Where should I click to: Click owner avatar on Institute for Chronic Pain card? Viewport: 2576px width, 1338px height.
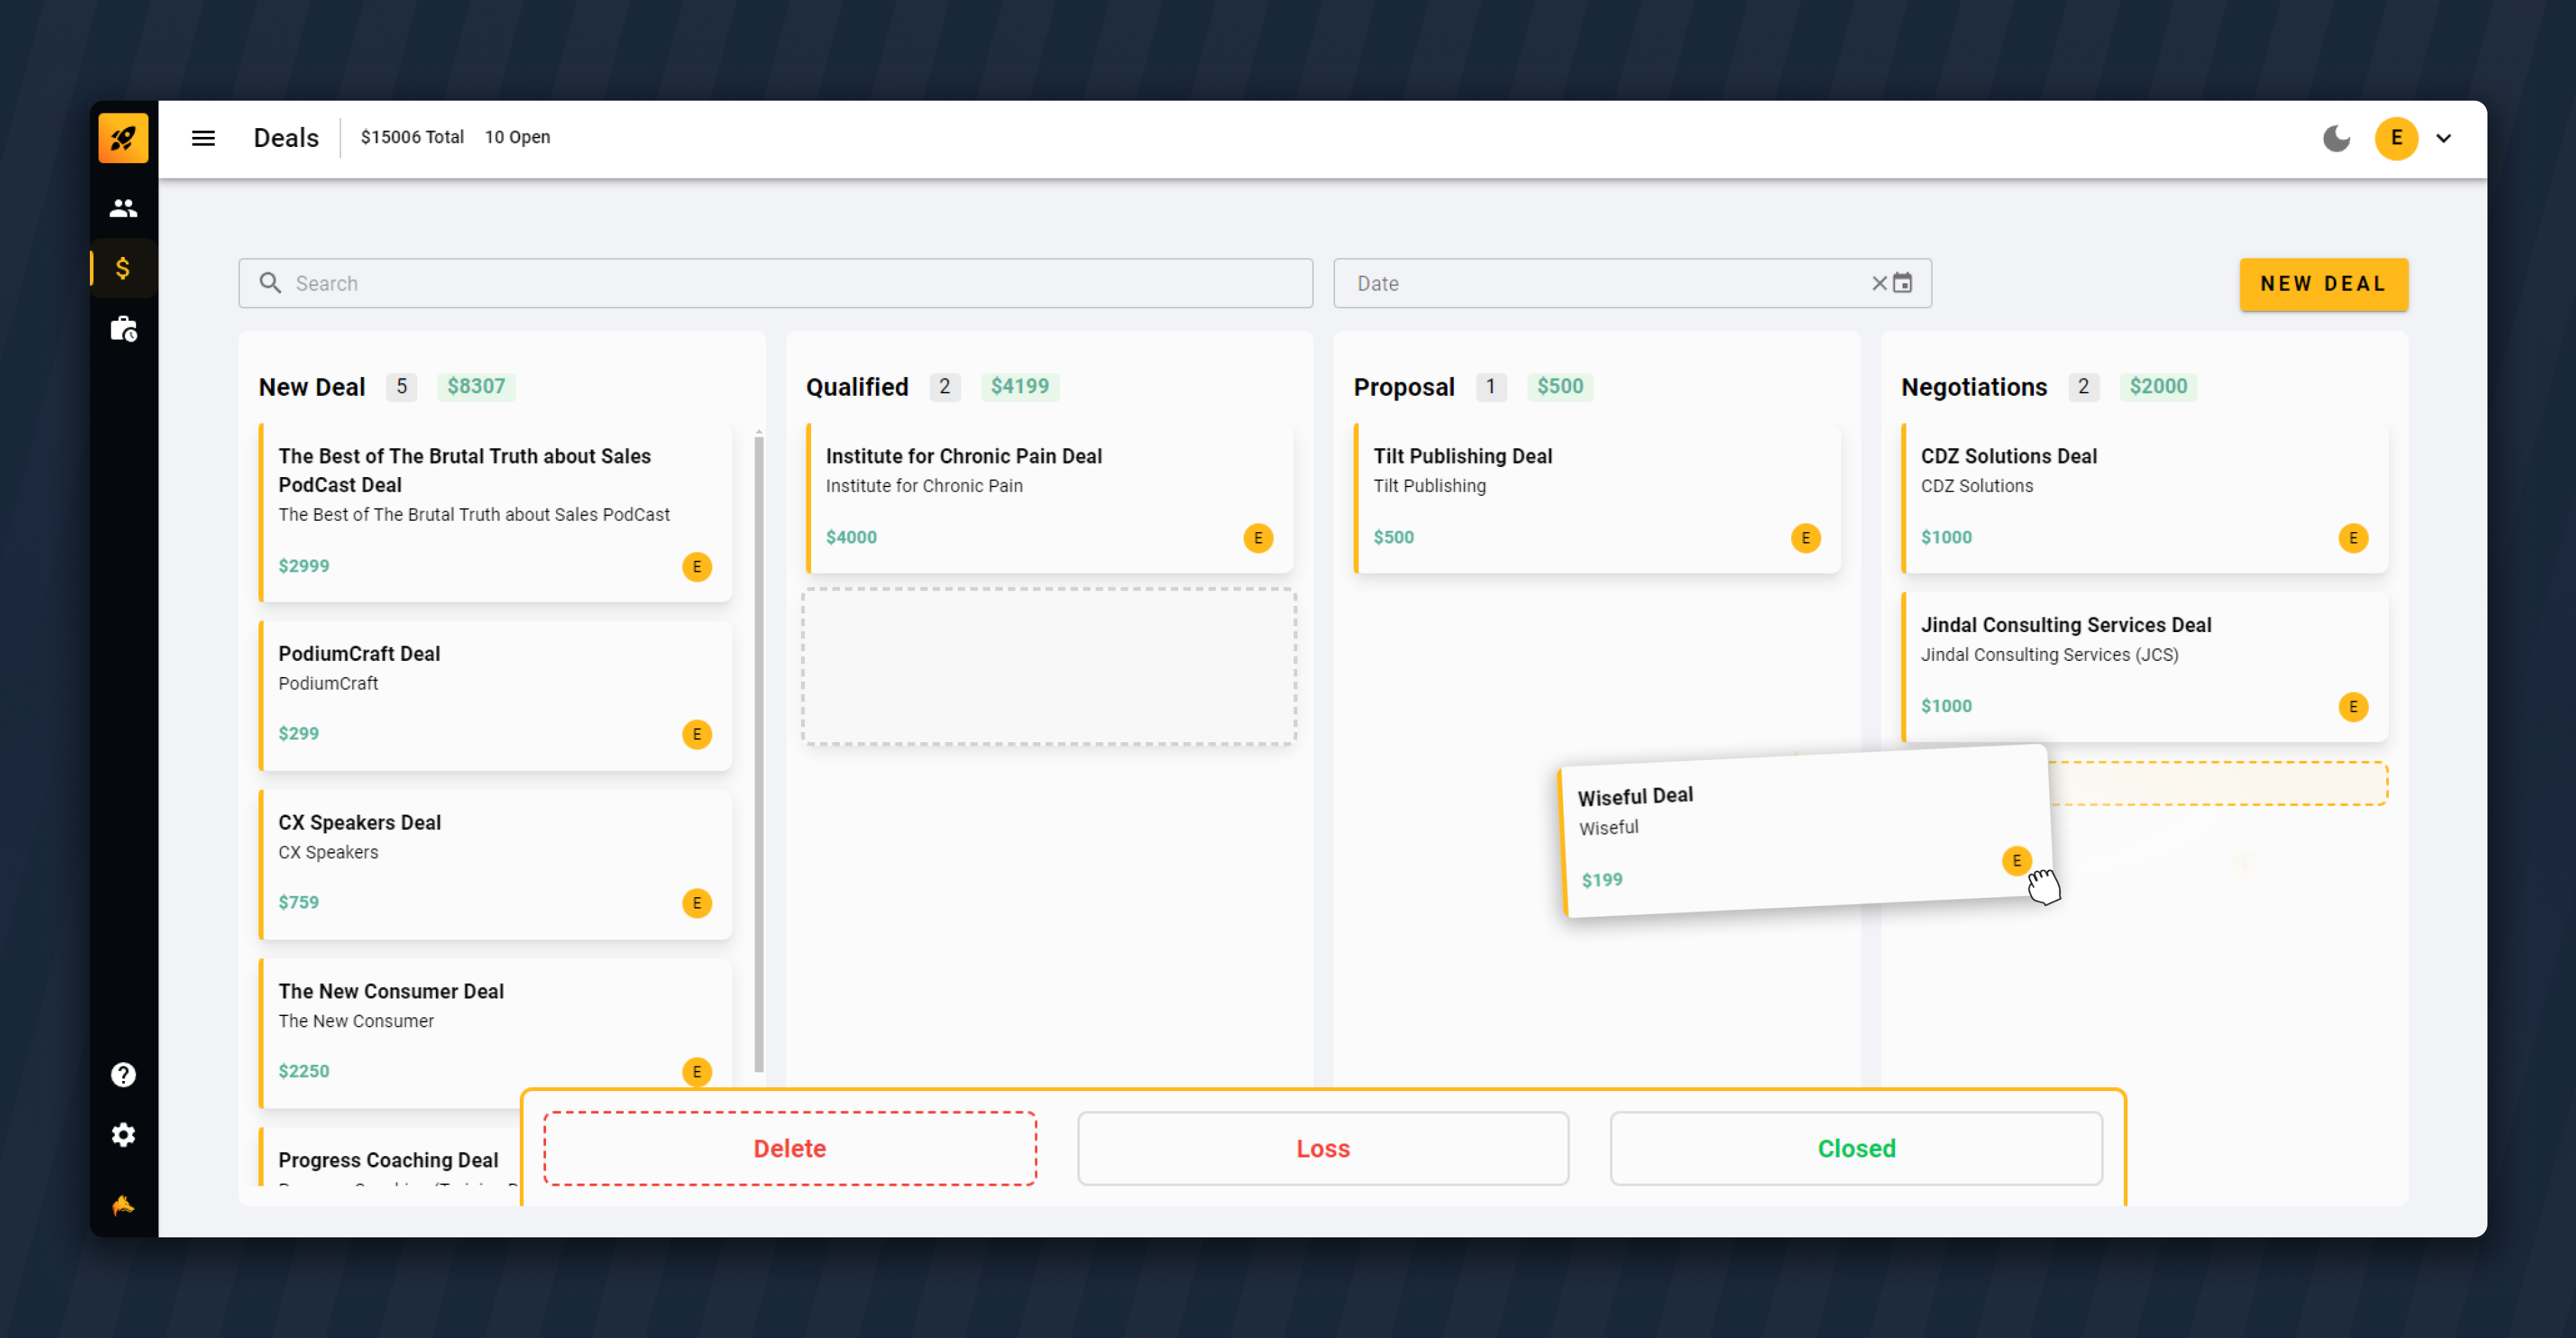click(1258, 538)
